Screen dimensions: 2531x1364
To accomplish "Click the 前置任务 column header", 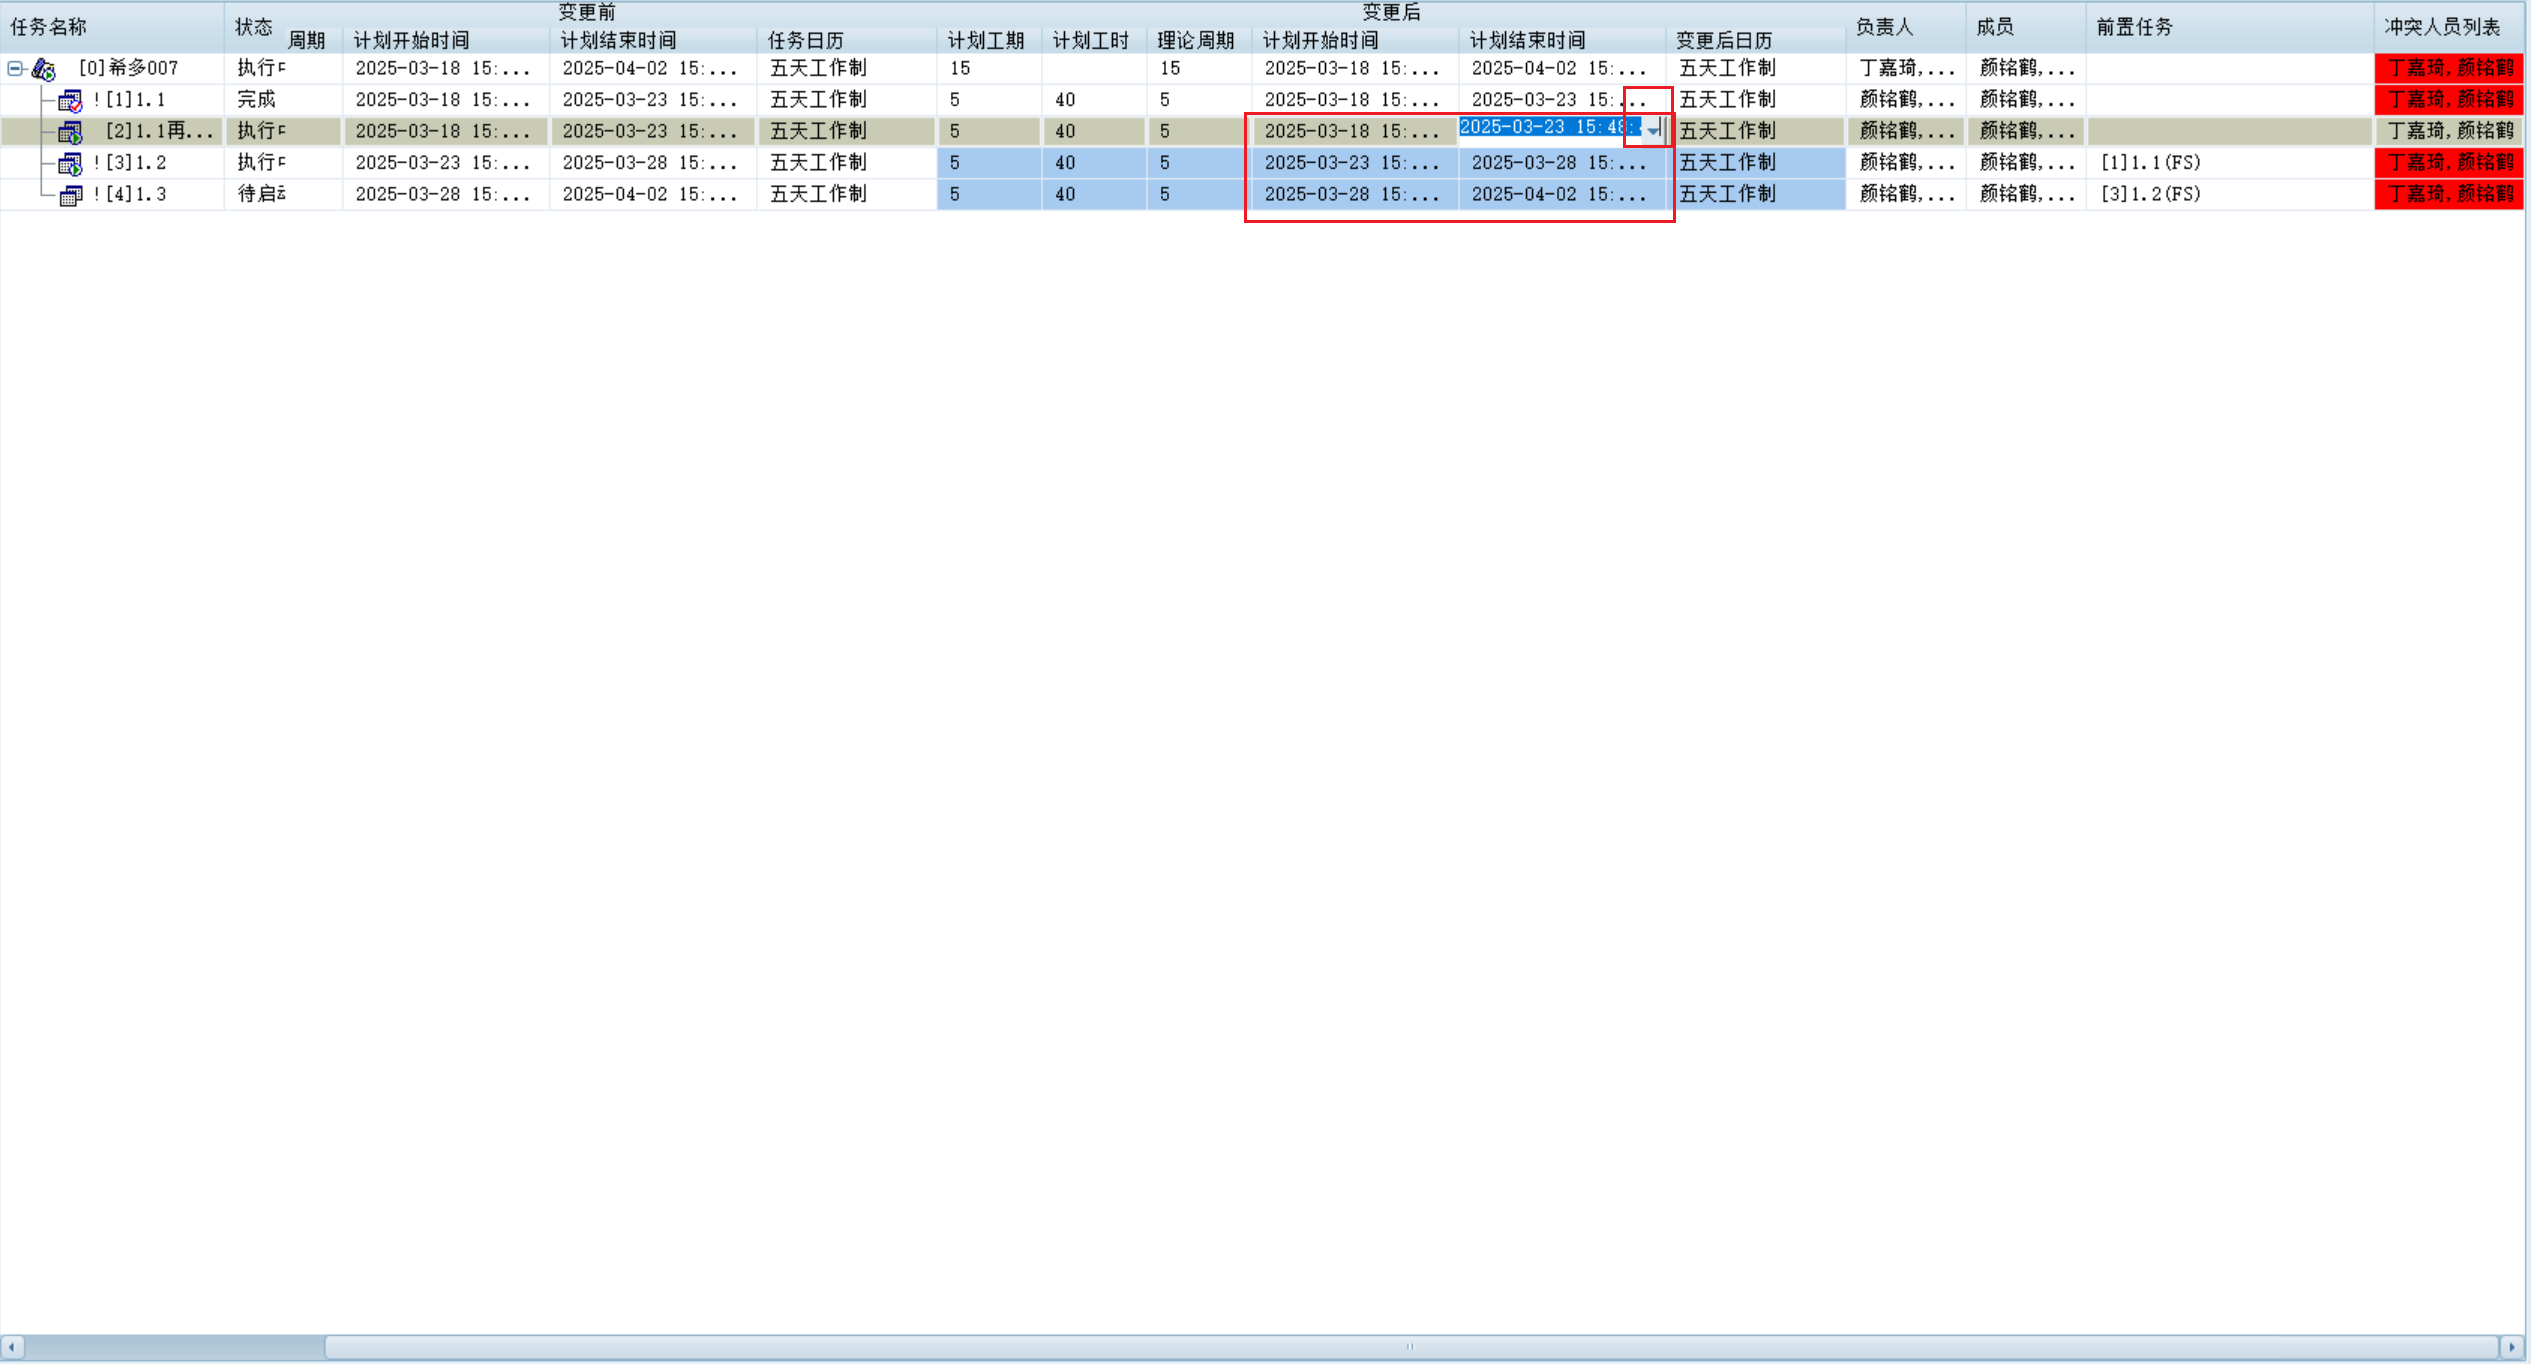I will [x=2229, y=27].
